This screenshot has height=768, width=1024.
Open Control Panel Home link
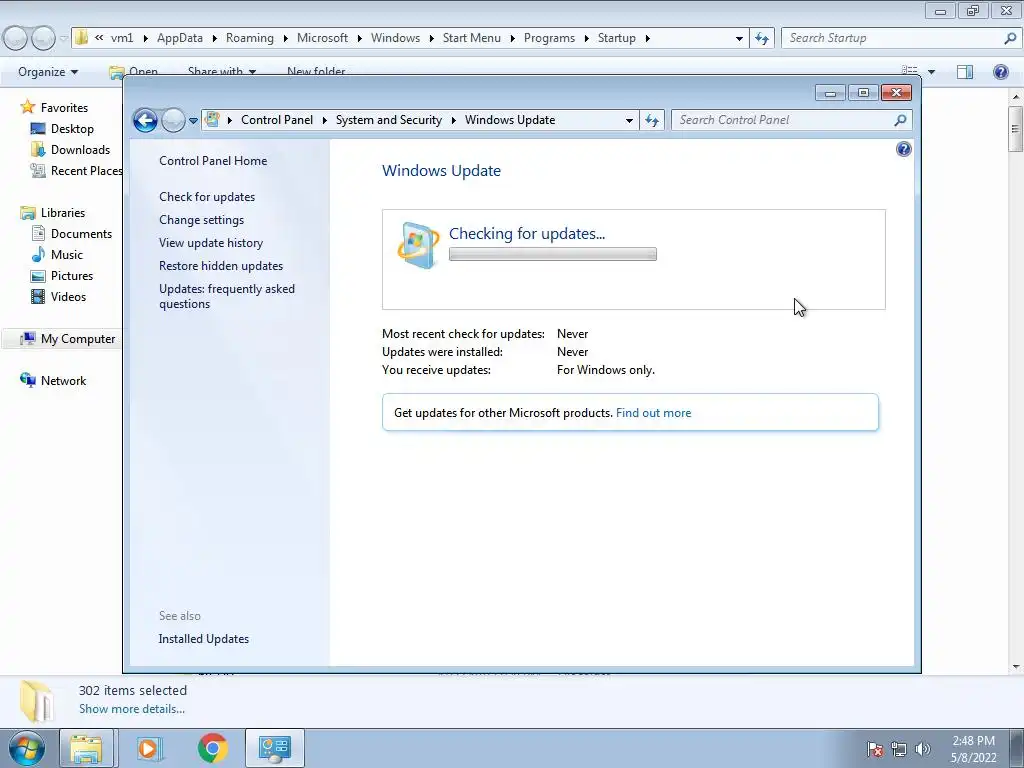213,161
